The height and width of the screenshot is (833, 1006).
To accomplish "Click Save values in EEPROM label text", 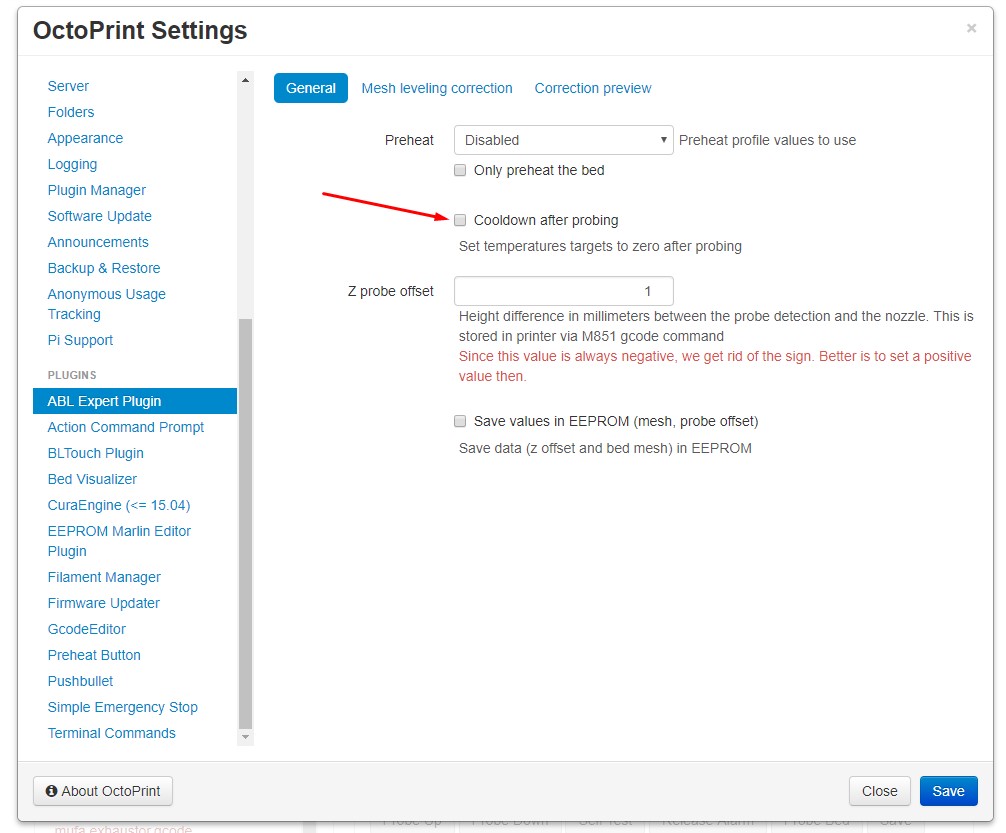I will tap(616, 421).
